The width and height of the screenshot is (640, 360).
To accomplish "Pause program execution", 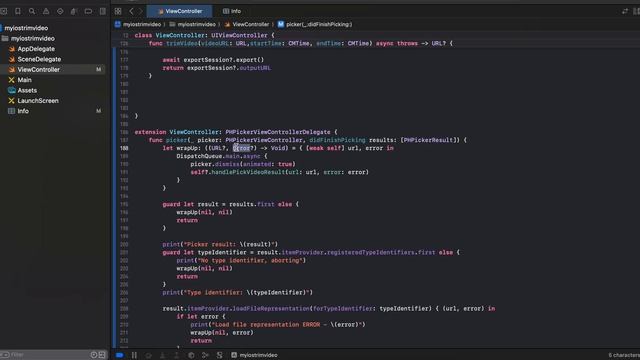I will pyautogui.click(x=134, y=355).
